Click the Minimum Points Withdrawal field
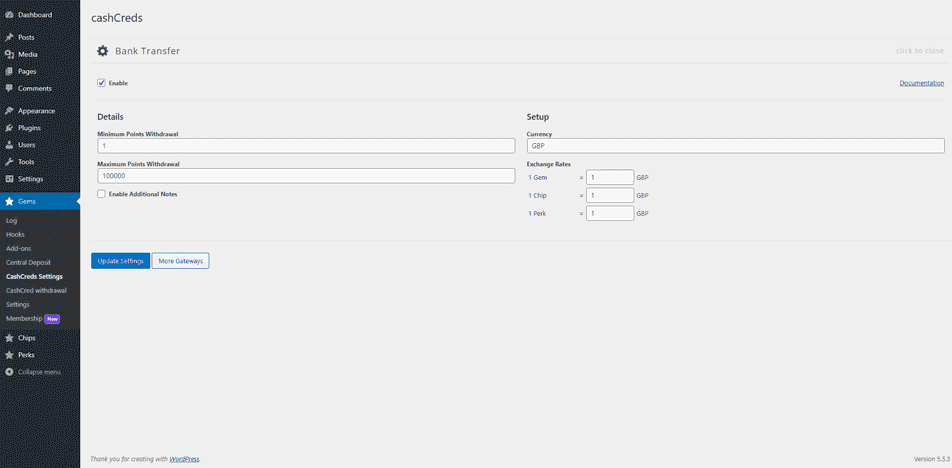The height and width of the screenshot is (468, 952). point(306,146)
